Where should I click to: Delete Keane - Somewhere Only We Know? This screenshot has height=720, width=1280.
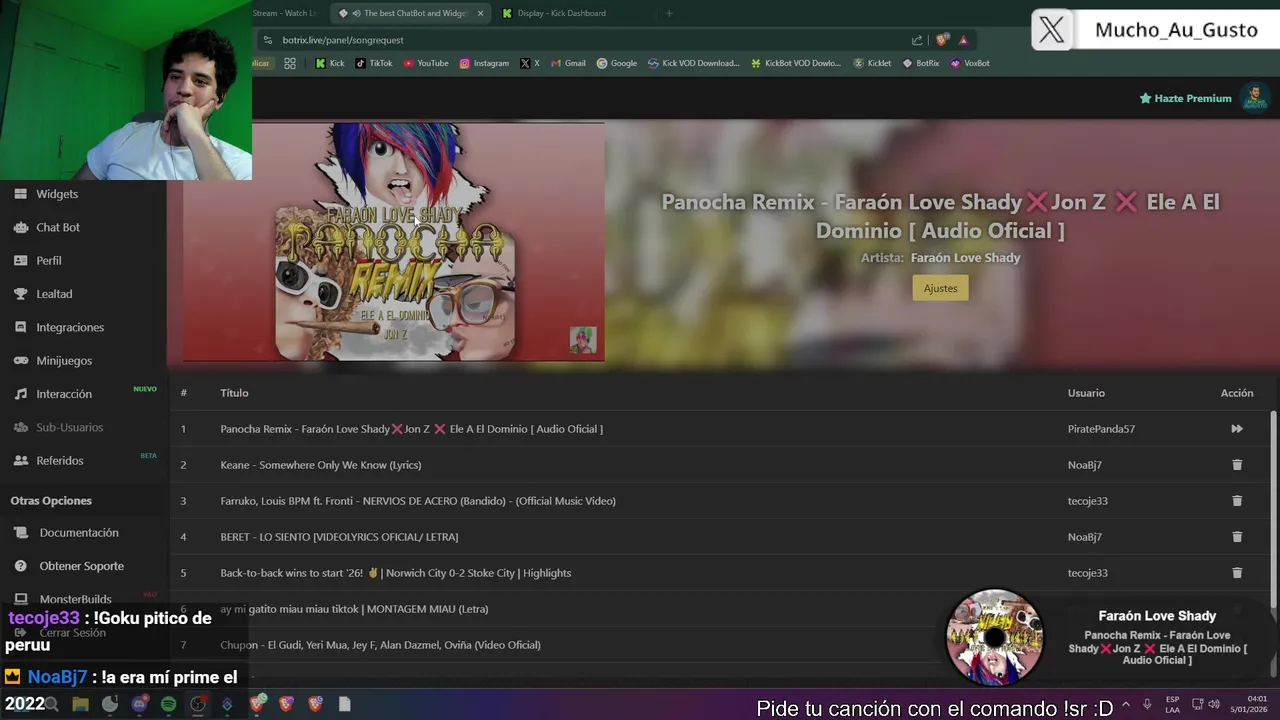1237,465
